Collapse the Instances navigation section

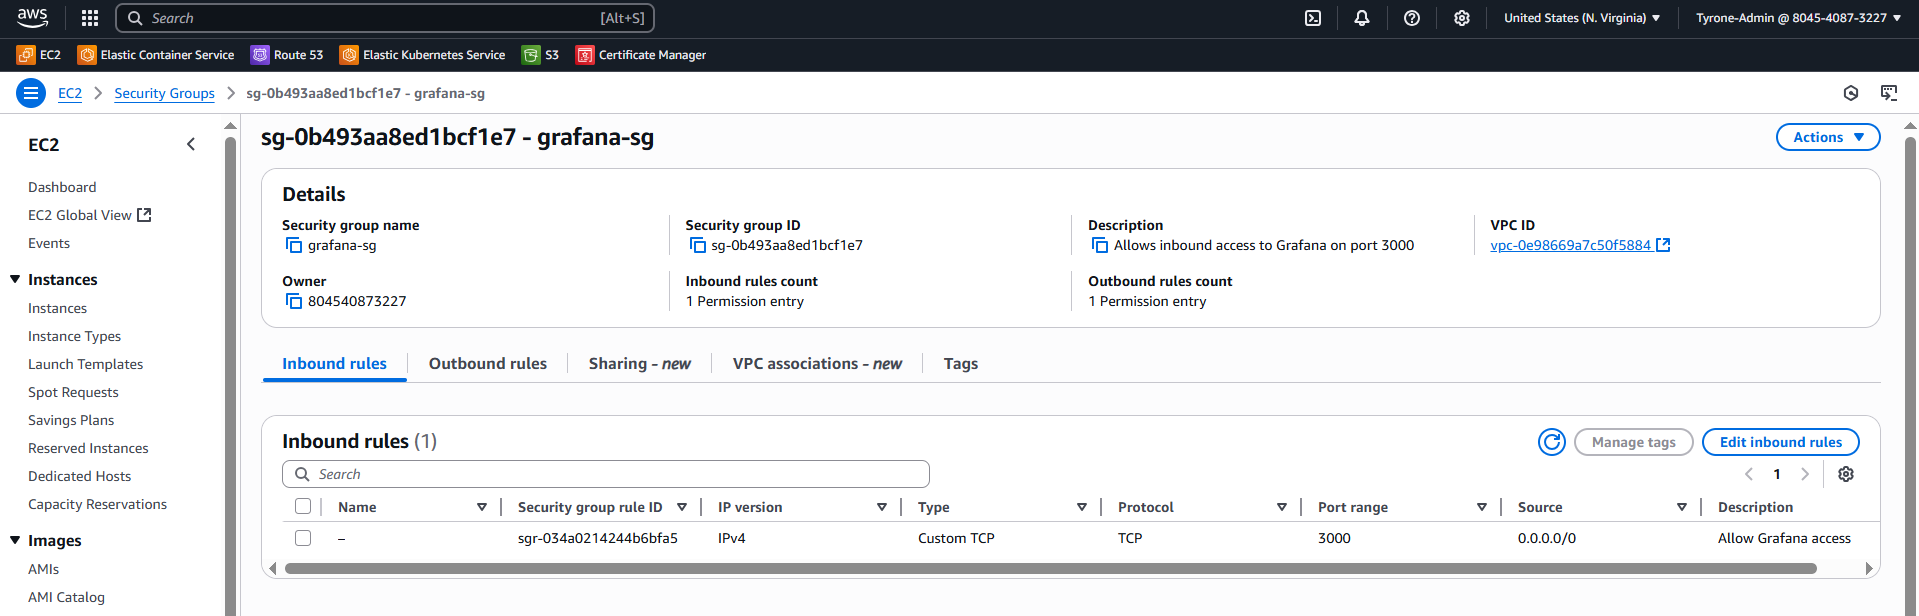point(15,280)
